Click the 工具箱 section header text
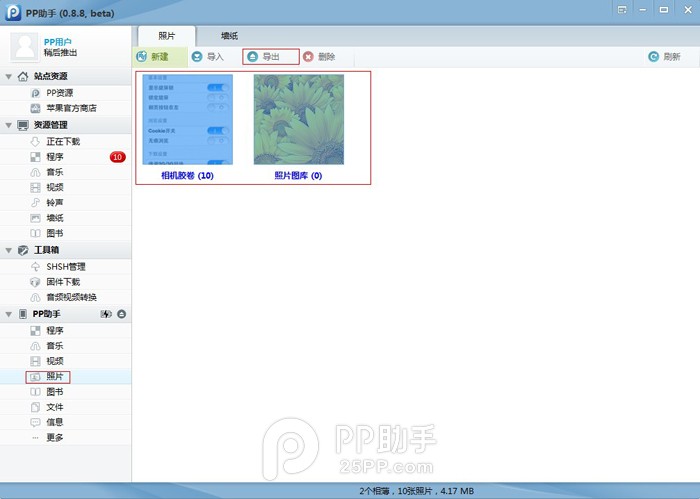700x499 pixels. click(46, 250)
